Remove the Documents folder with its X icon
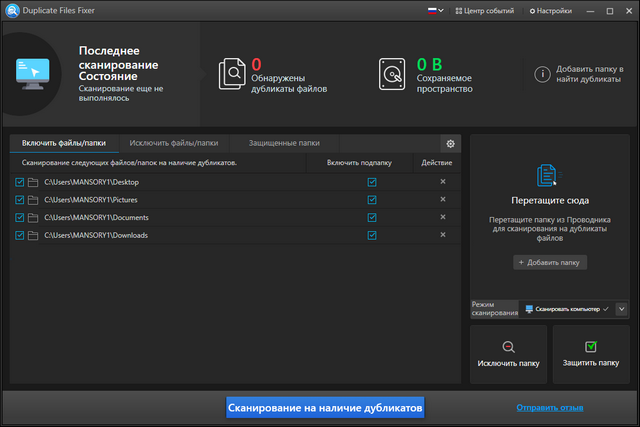The width and height of the screenshot is (640, 427). [x=443, y=217]
